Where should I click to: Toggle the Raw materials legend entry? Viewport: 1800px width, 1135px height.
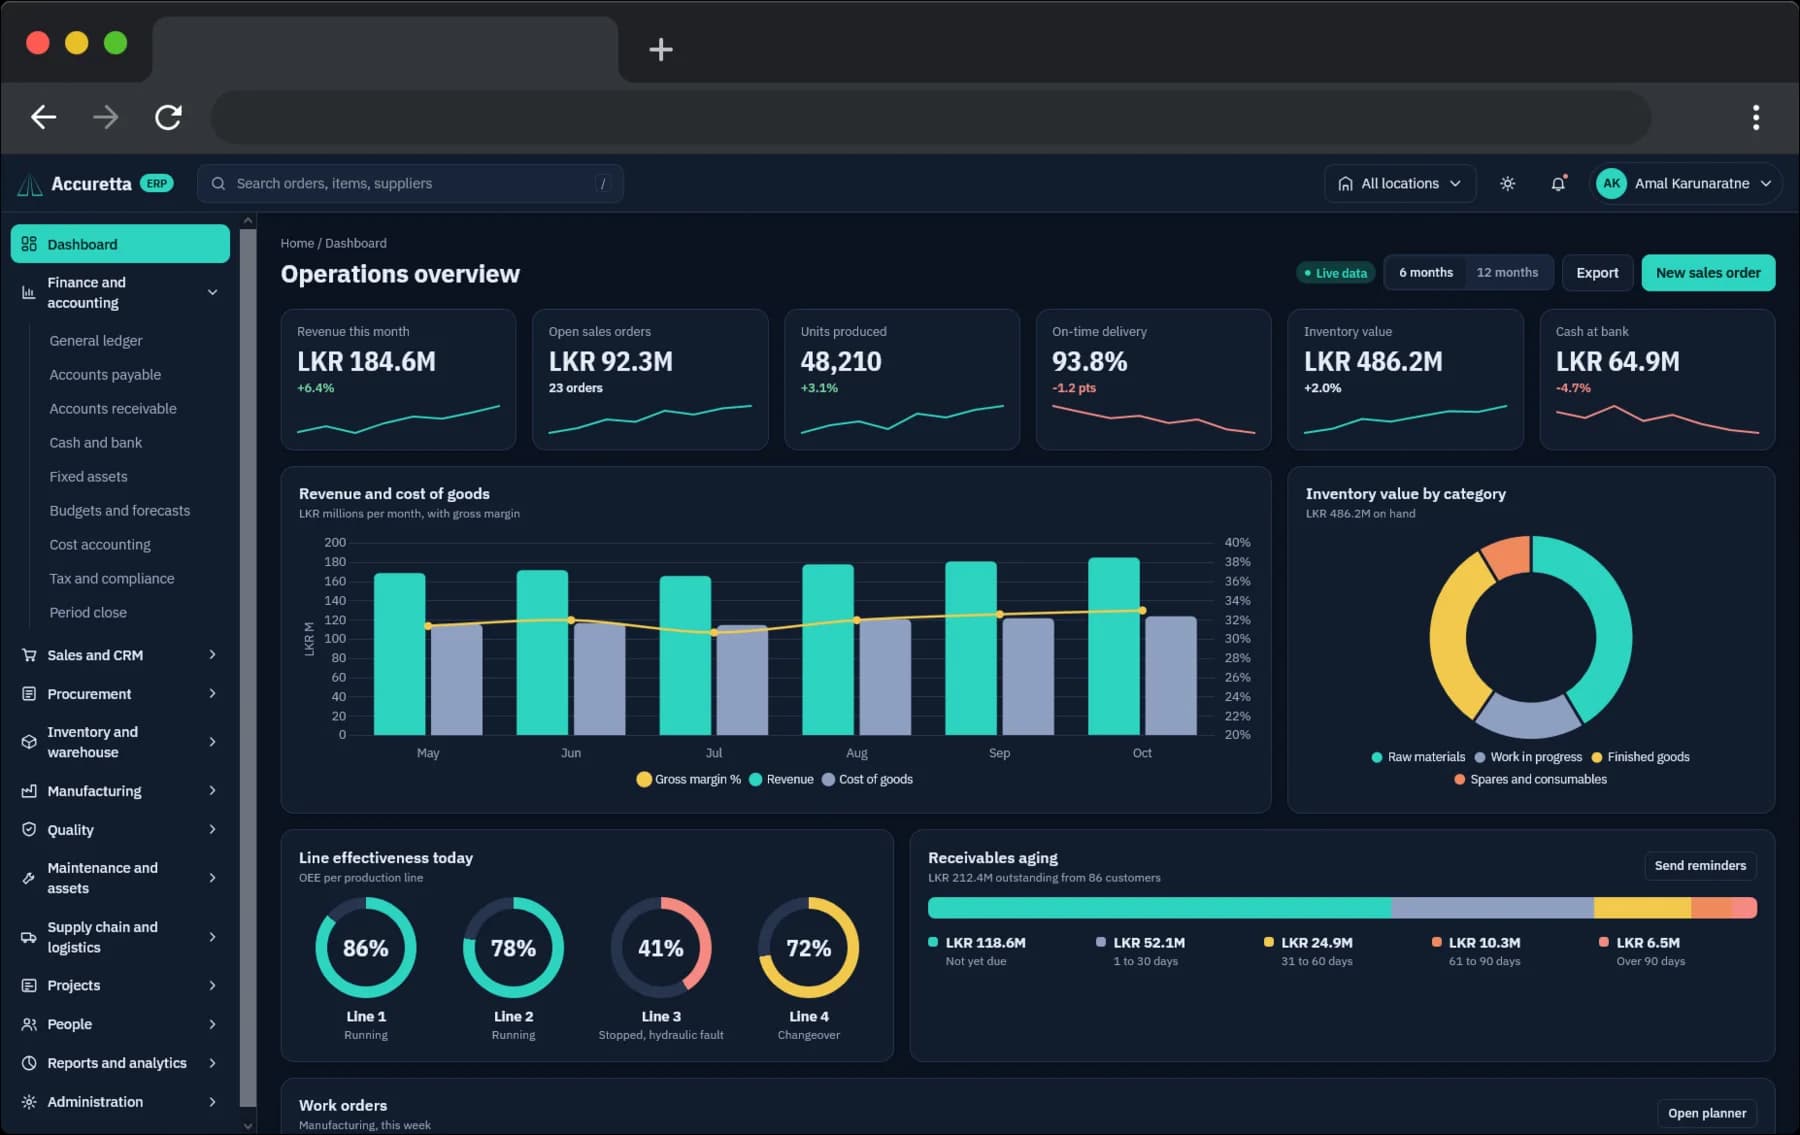click(1418, 757)
